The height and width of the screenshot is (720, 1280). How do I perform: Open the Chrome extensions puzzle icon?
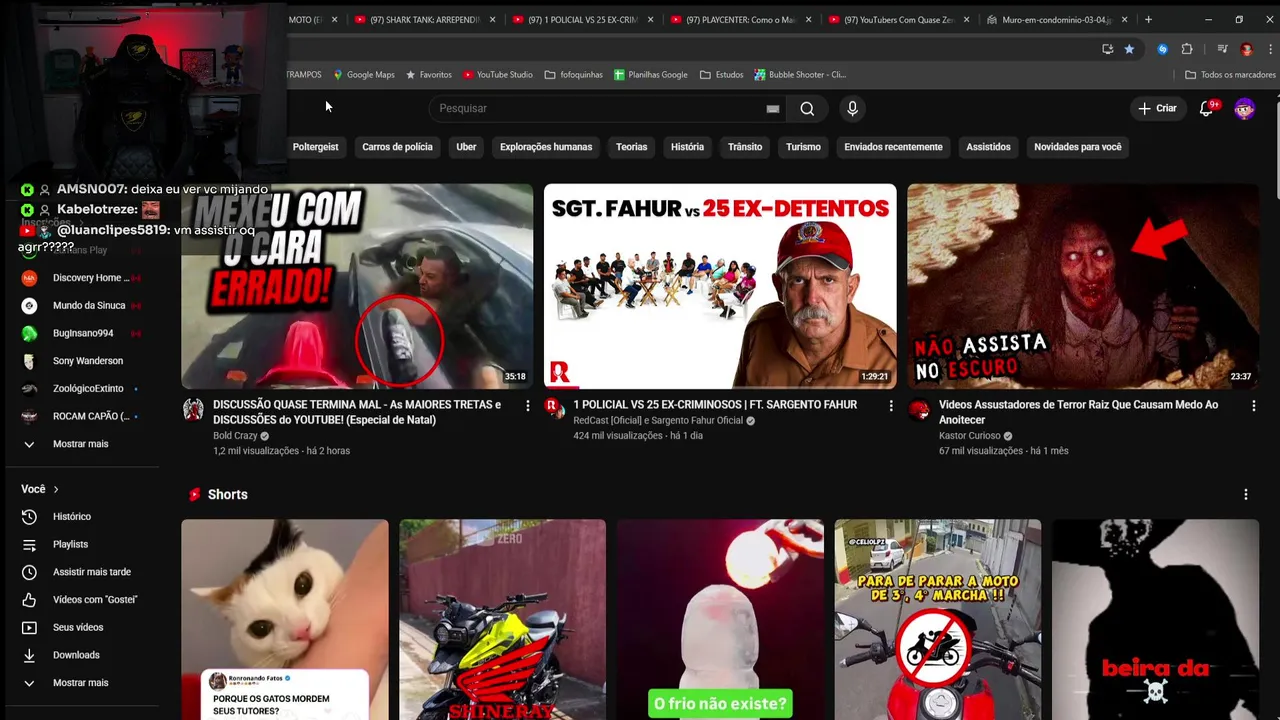[1187, 49]
